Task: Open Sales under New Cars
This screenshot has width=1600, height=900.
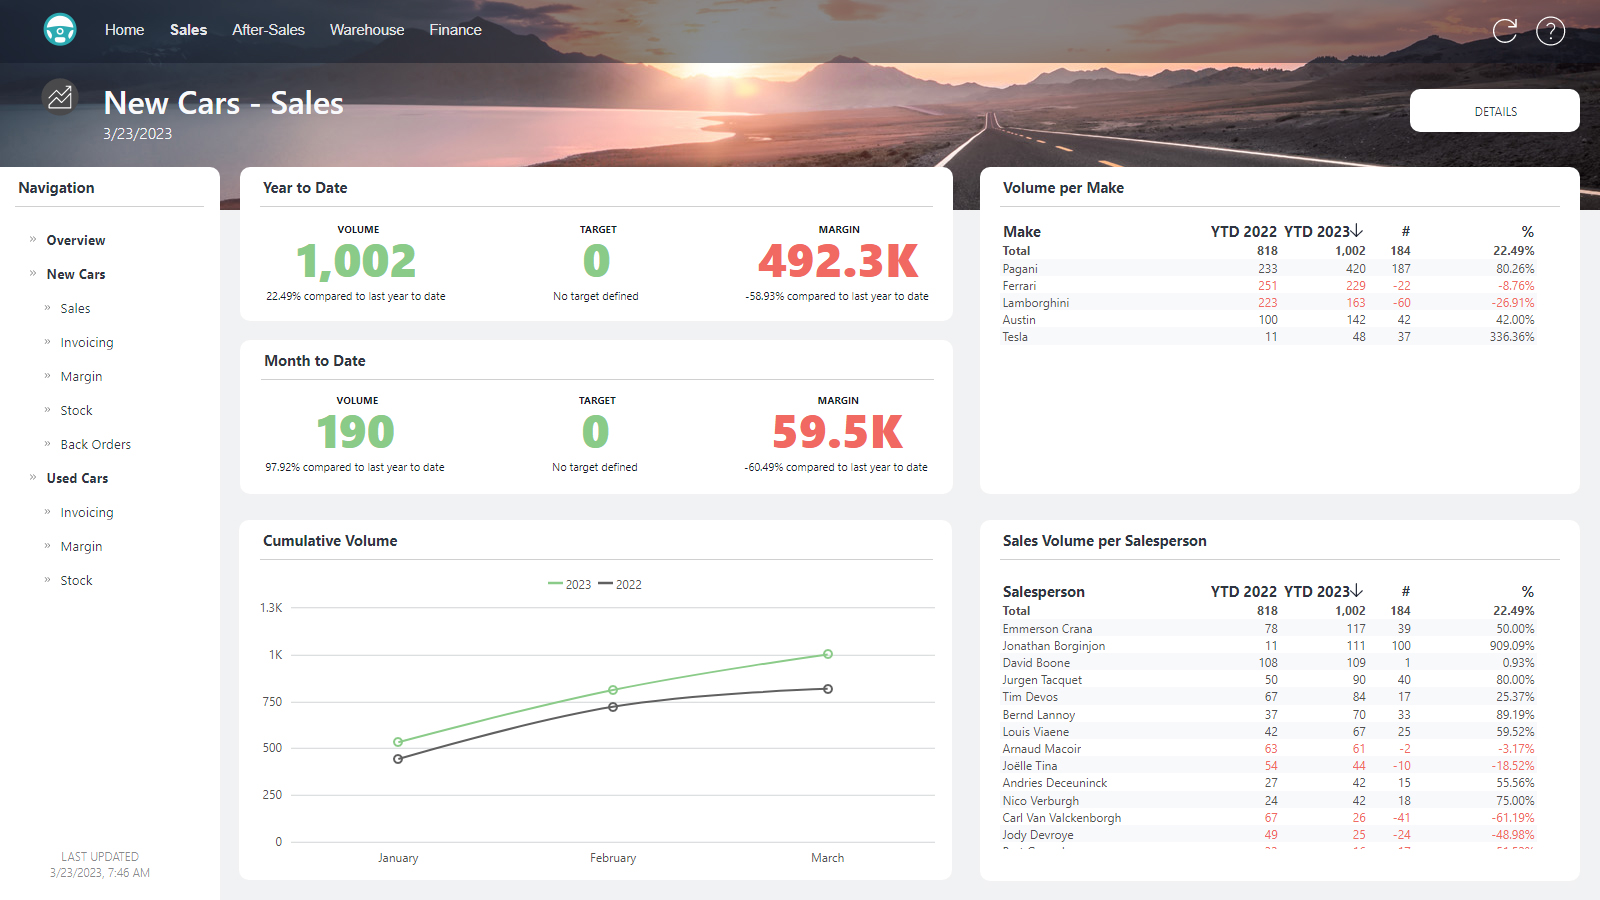Action: point(75,308)
